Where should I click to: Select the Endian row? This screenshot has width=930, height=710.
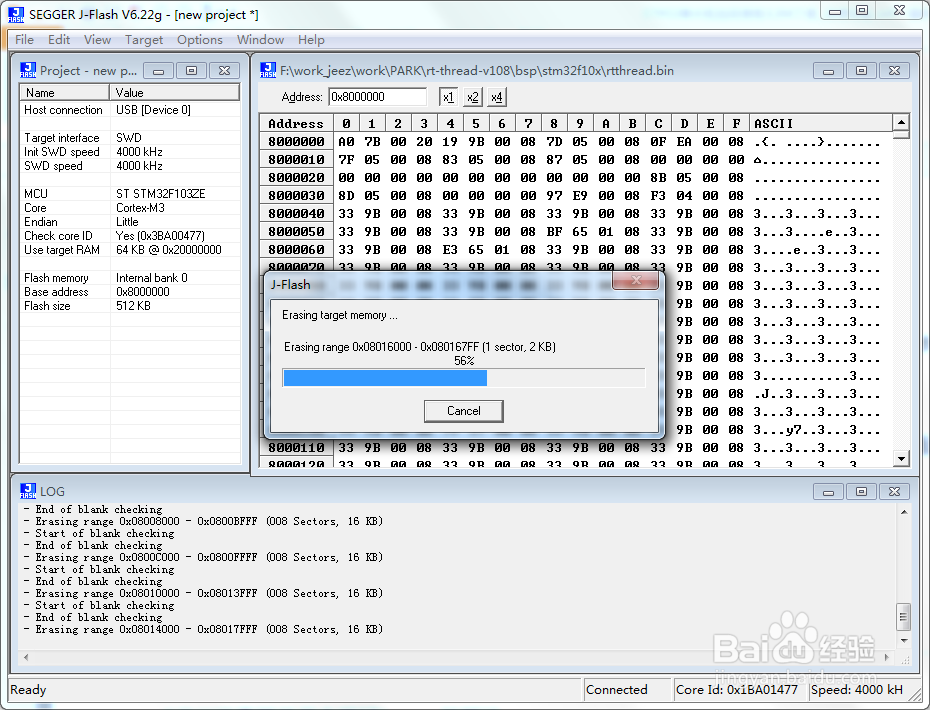pyautogui.click(x=130, y=222)
